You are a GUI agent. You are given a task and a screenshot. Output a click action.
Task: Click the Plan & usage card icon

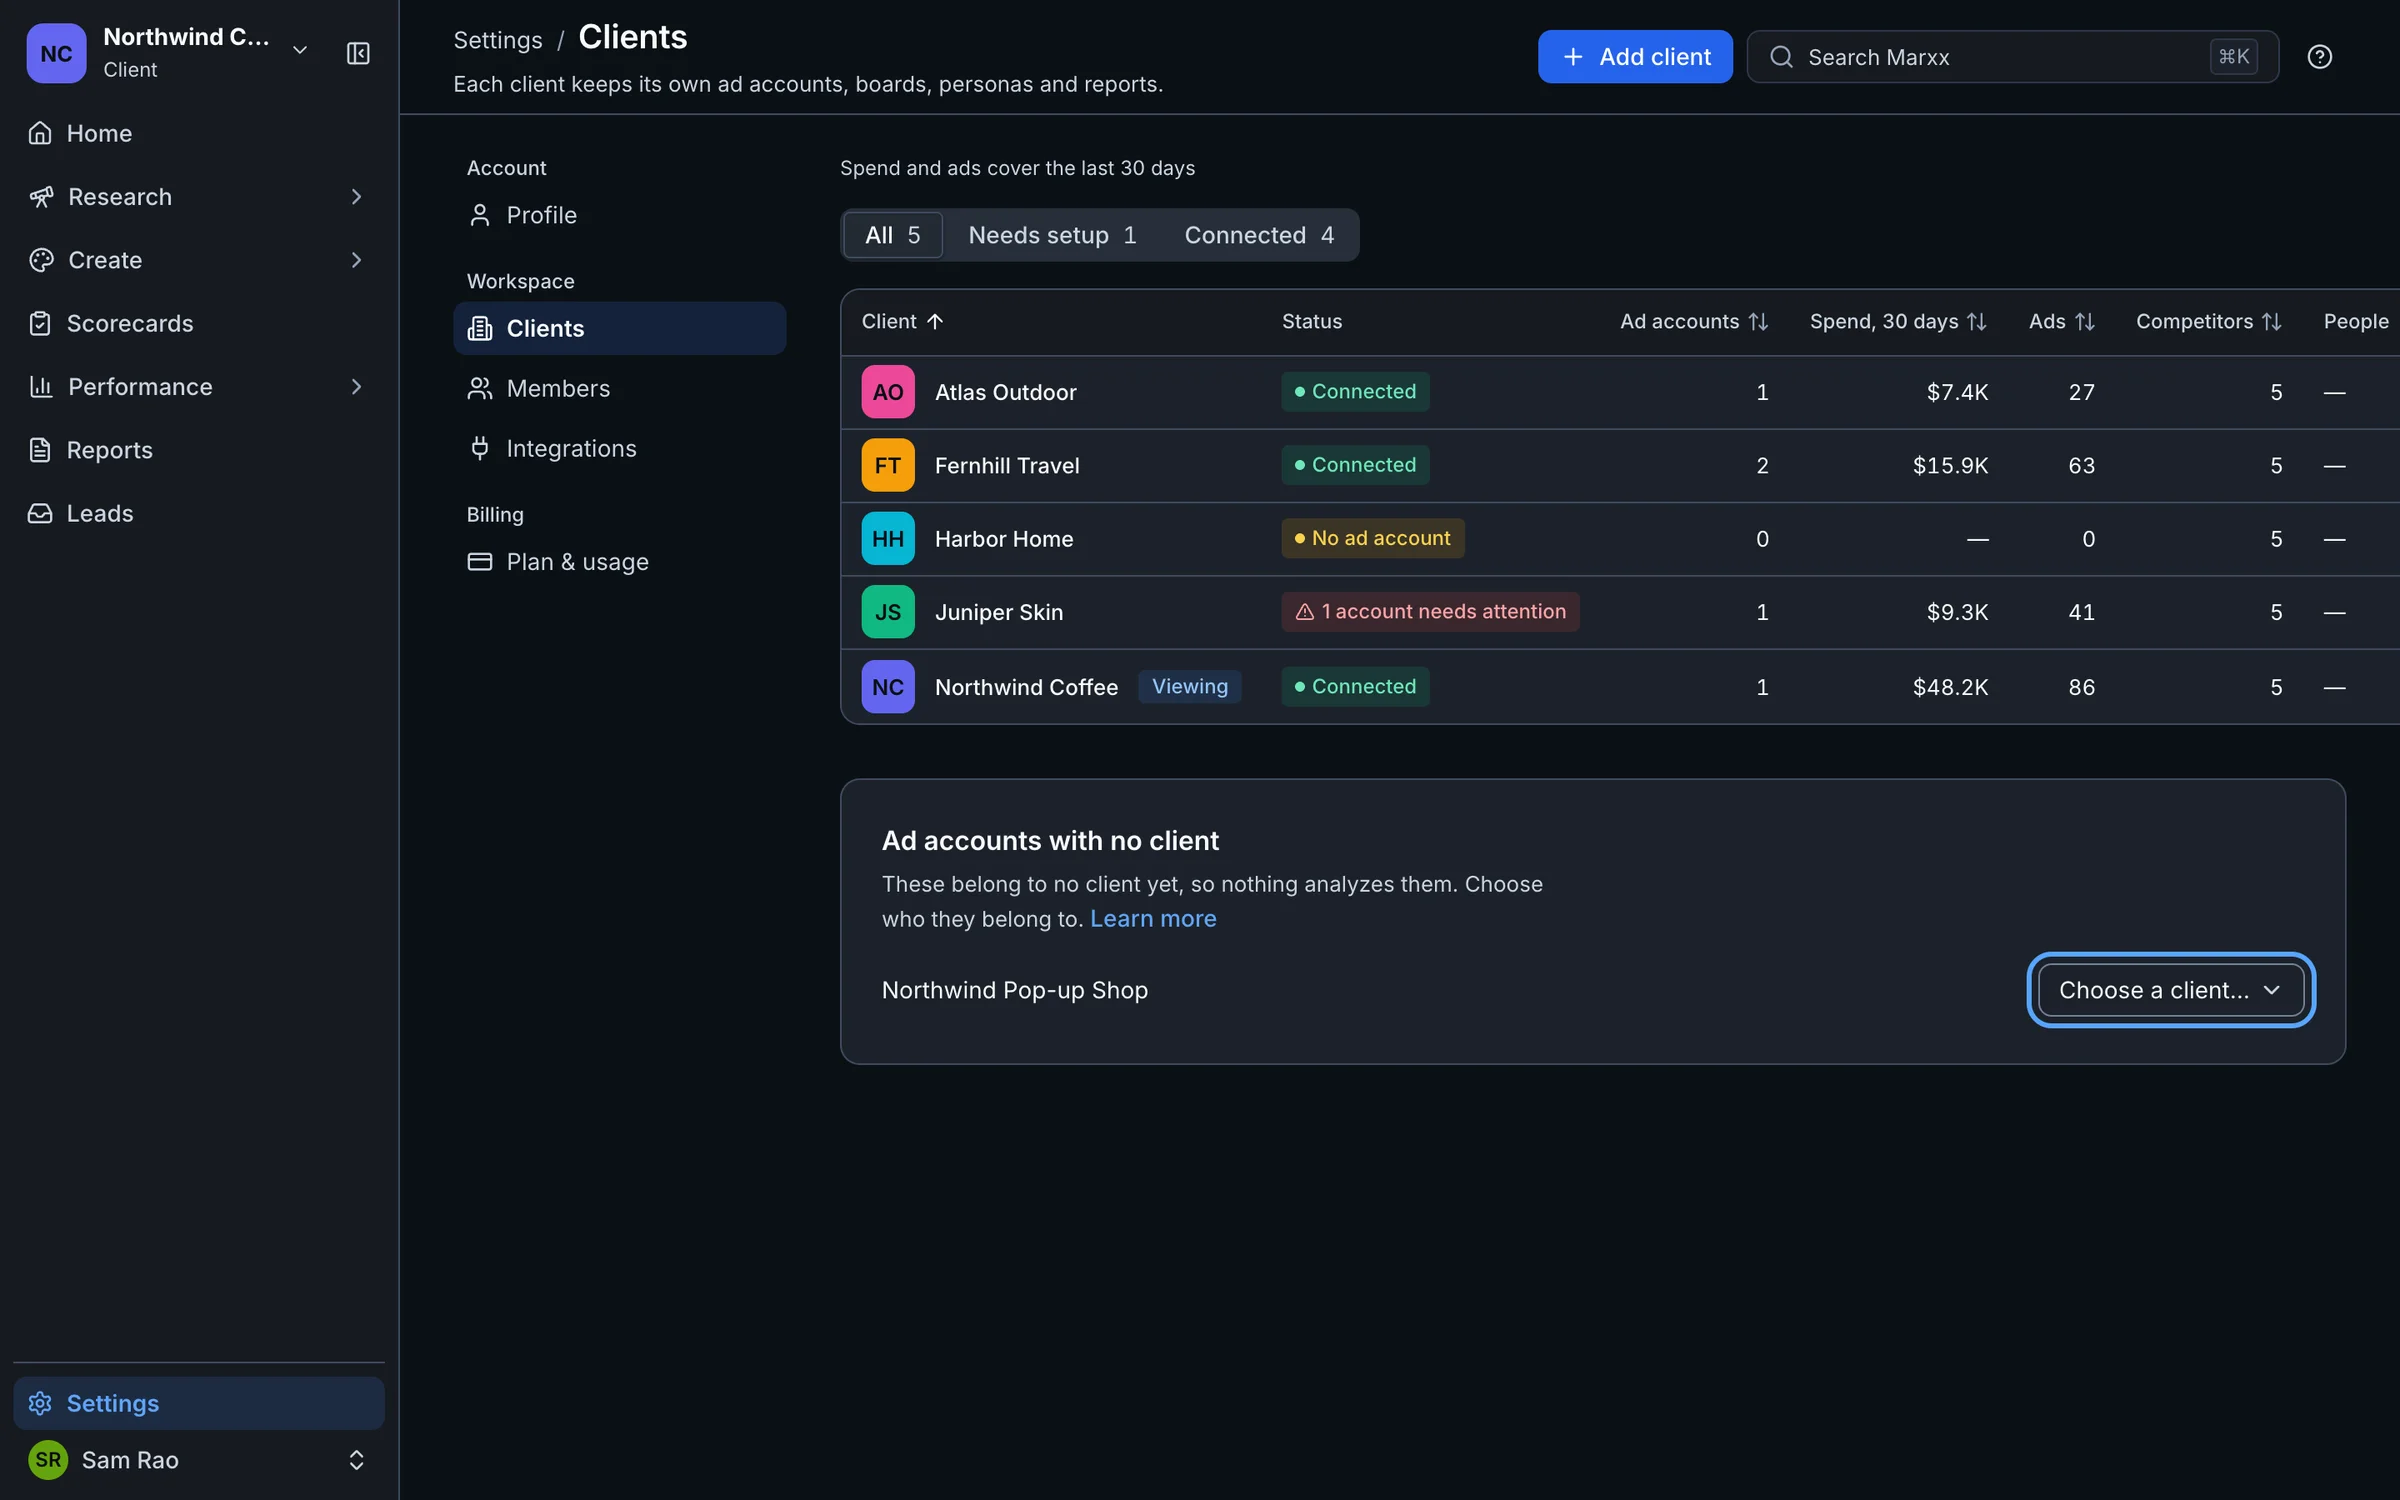coord(480,562)
